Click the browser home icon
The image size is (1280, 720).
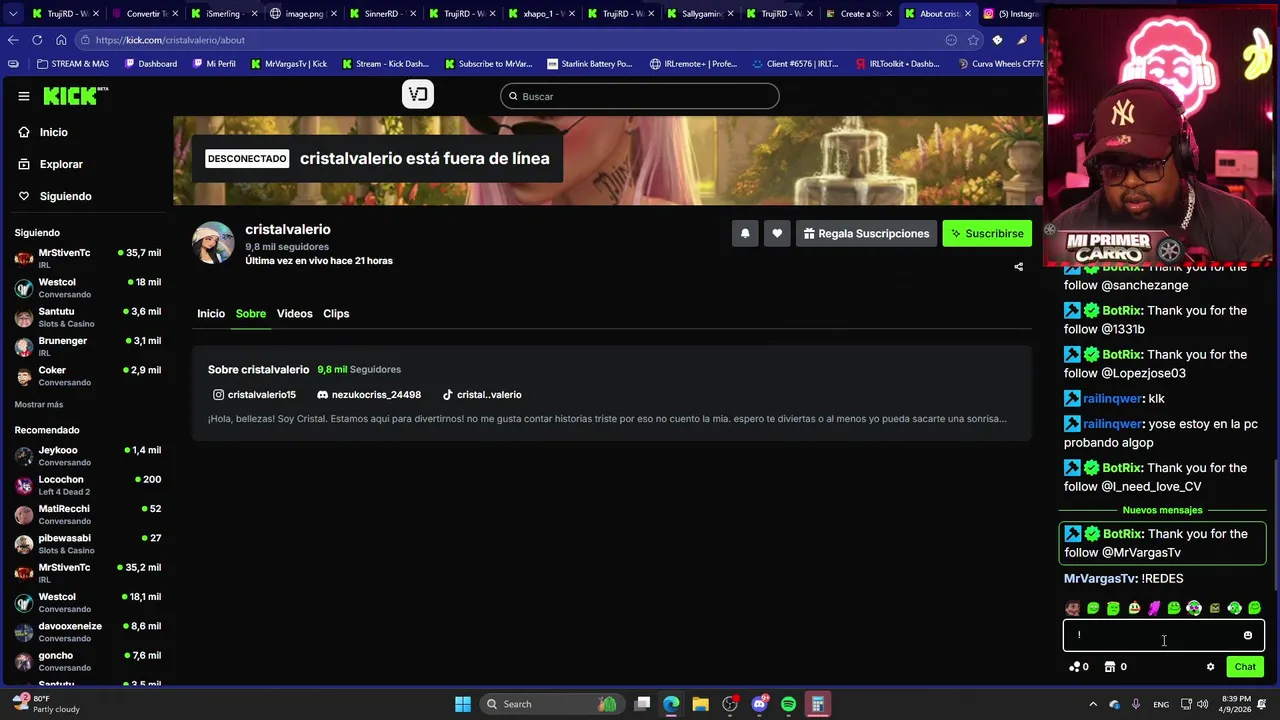tap(61, 40)
